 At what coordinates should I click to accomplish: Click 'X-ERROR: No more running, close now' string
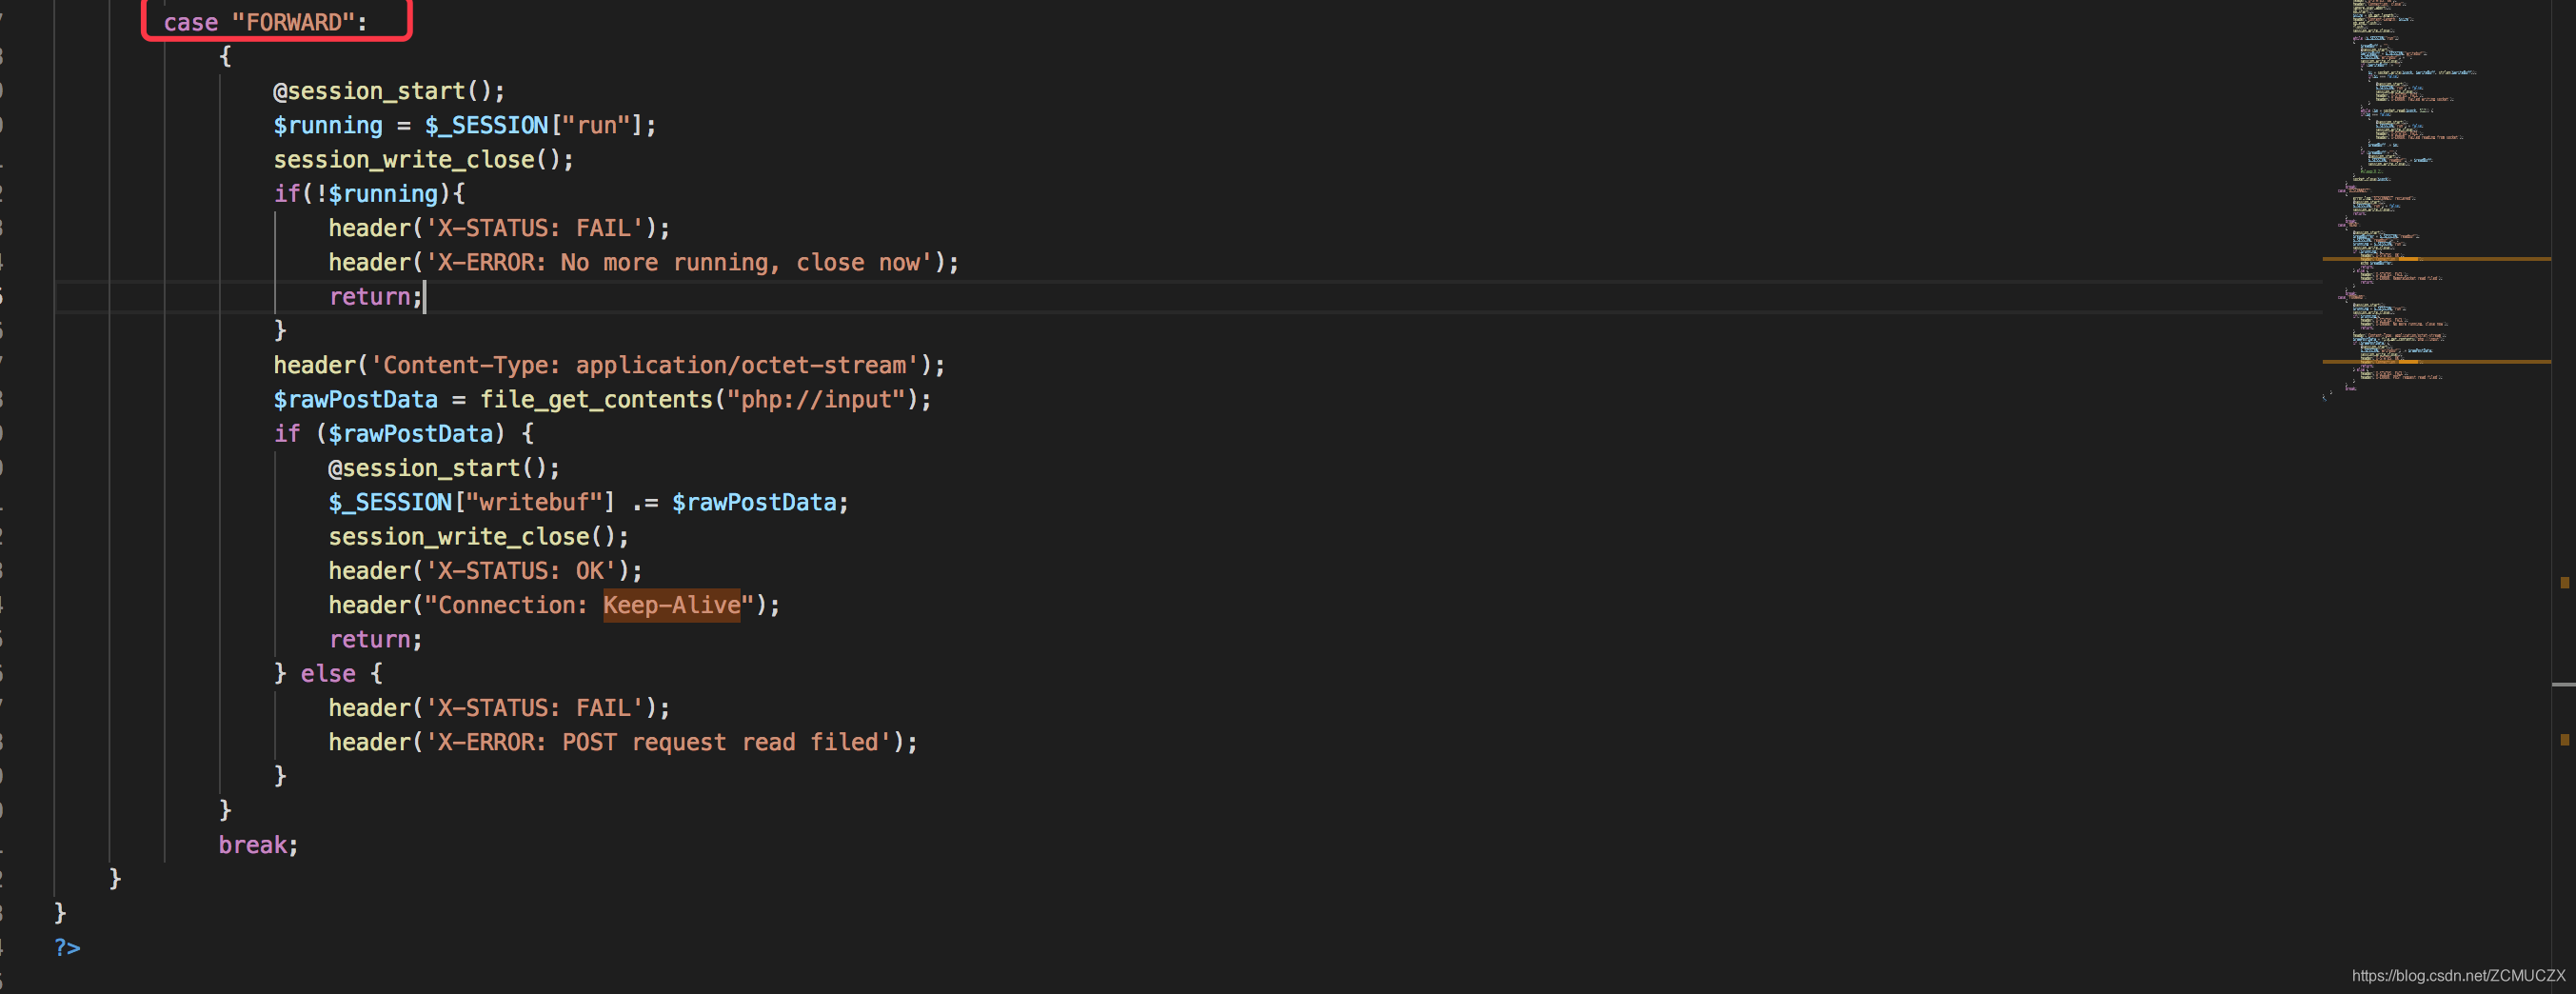[678, 262]
